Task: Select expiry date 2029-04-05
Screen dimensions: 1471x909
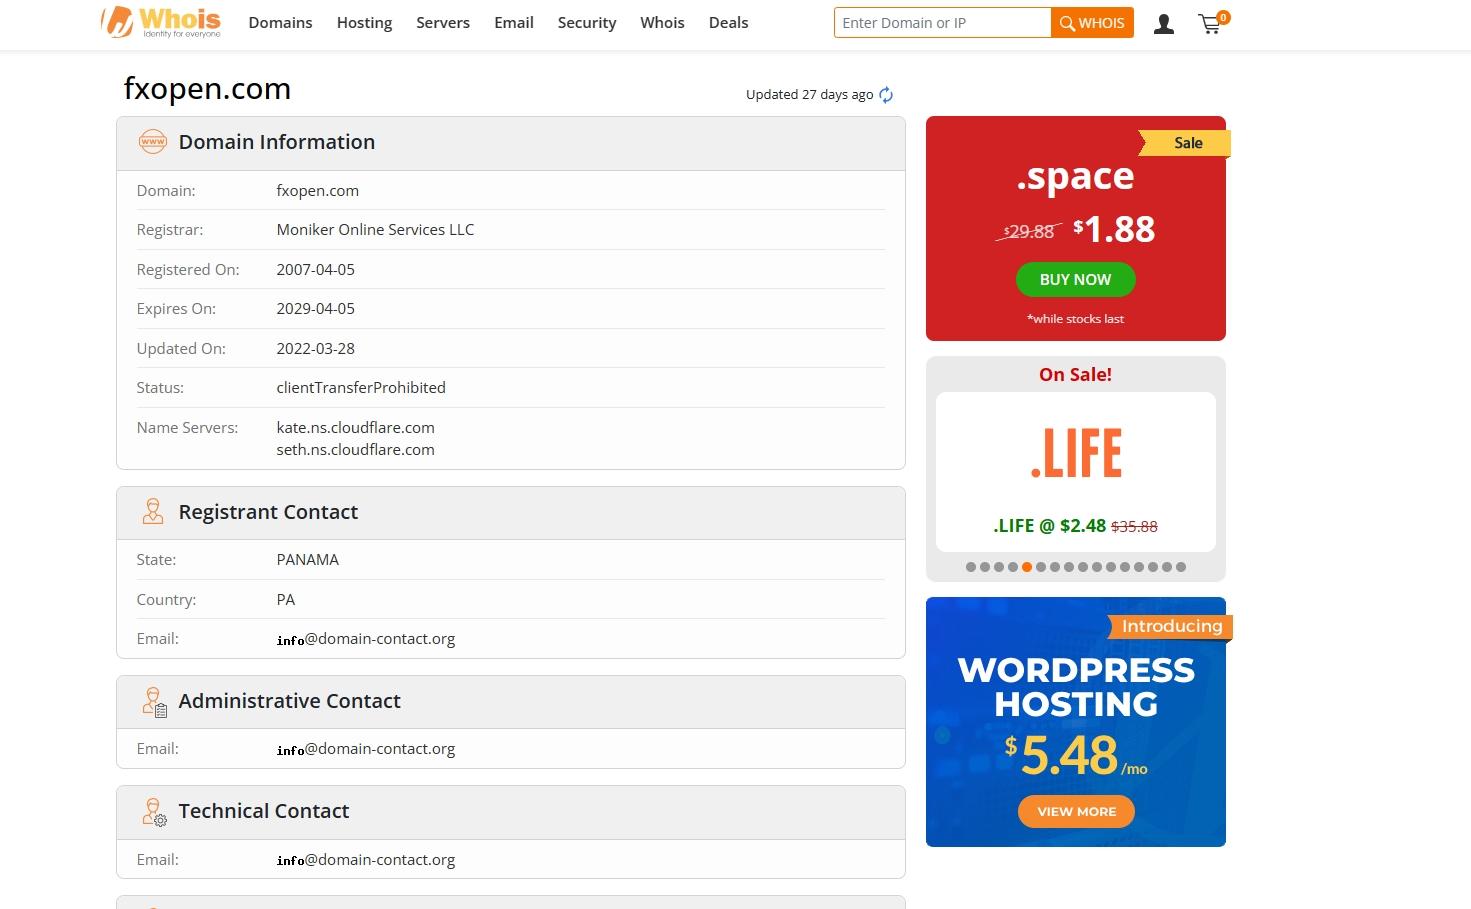Action: click(x=316, y=309)
